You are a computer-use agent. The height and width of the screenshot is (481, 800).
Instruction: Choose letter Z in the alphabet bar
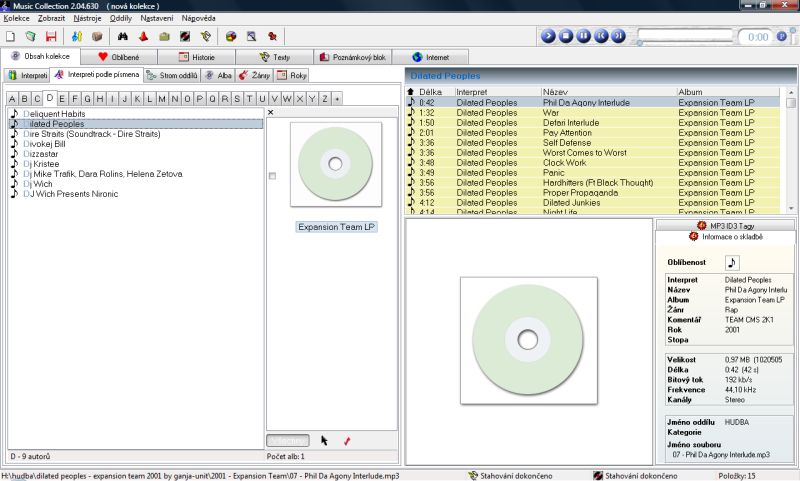pyautogui.click(x=324, y=99)
